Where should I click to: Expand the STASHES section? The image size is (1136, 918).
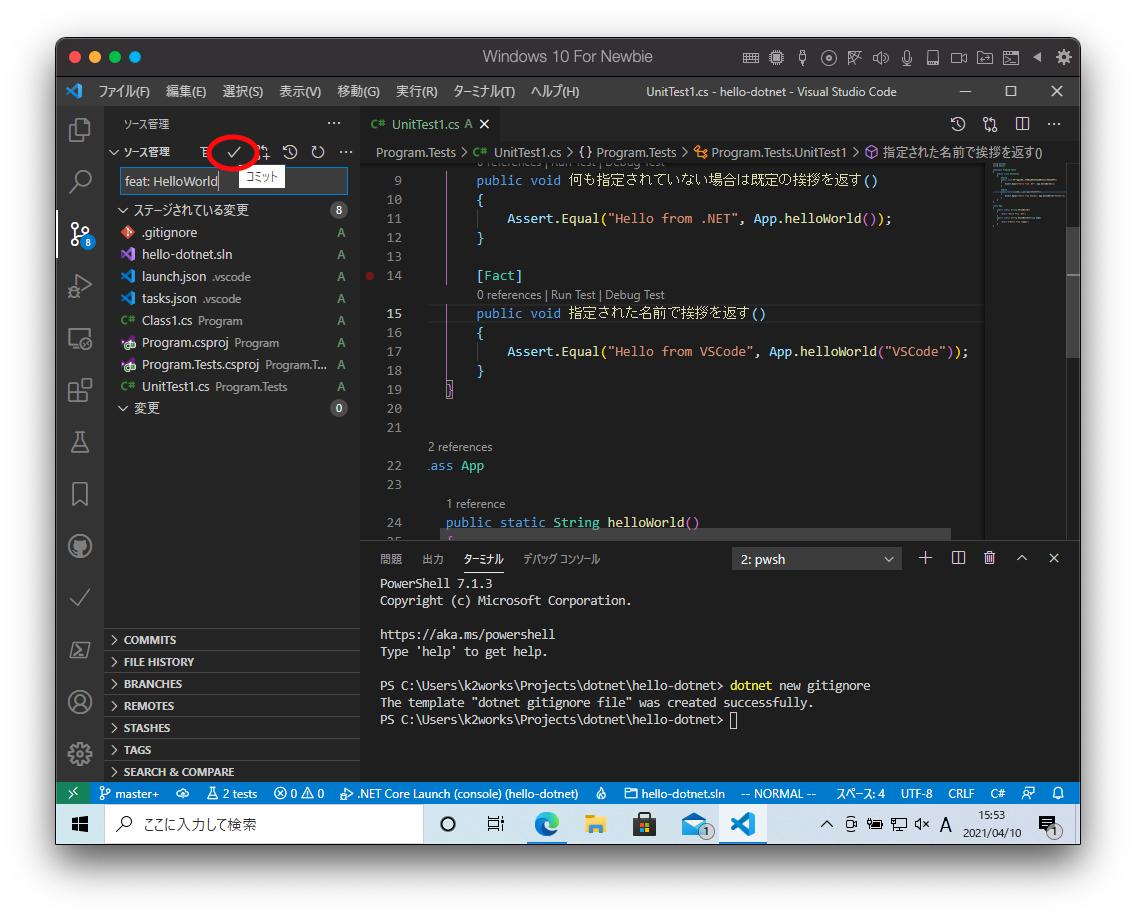147,728
